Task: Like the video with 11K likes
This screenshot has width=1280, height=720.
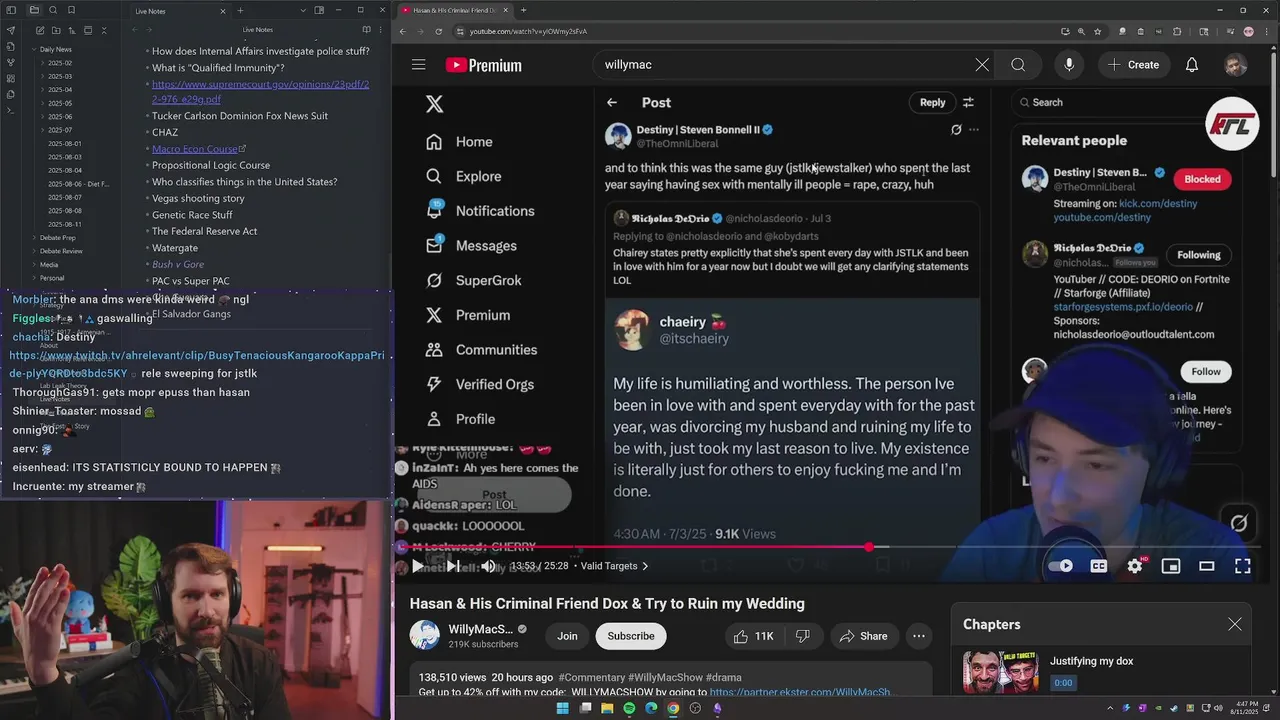Action: pos(753,636)
